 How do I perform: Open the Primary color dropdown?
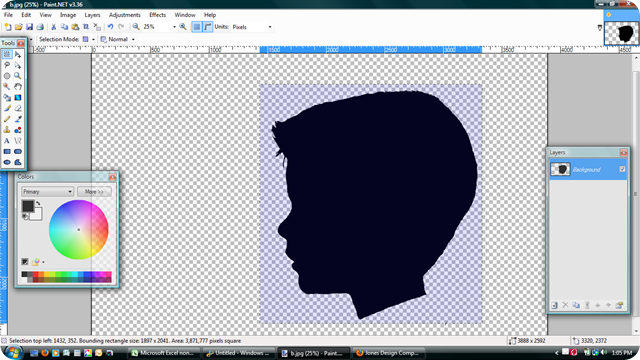[47, 191]
